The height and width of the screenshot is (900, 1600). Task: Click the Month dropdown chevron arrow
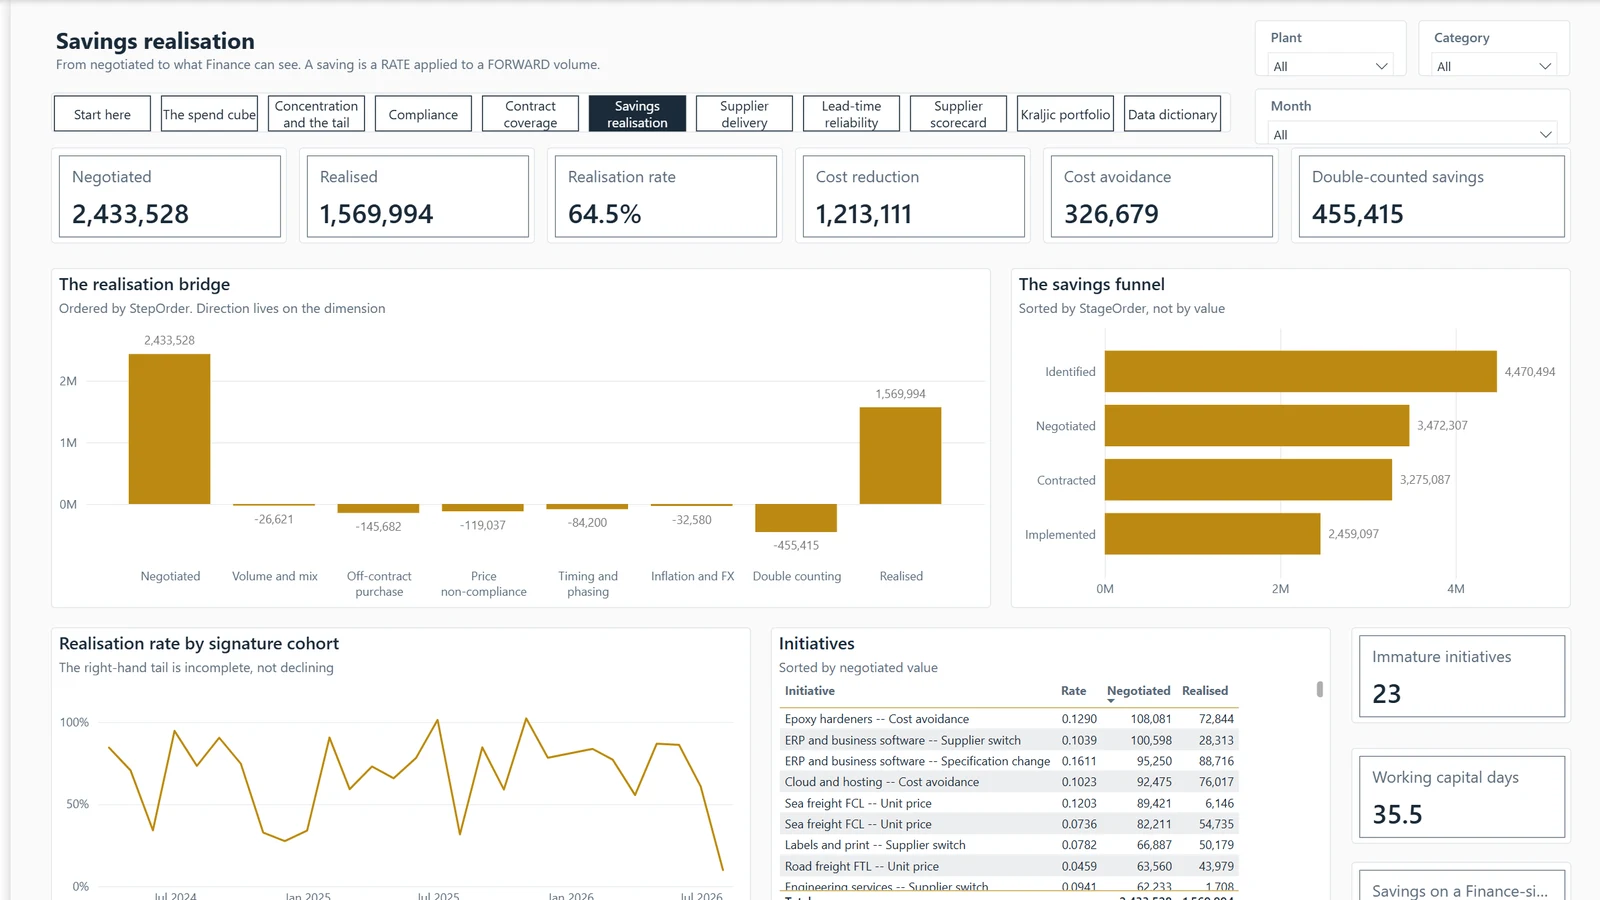[1545, 134]
